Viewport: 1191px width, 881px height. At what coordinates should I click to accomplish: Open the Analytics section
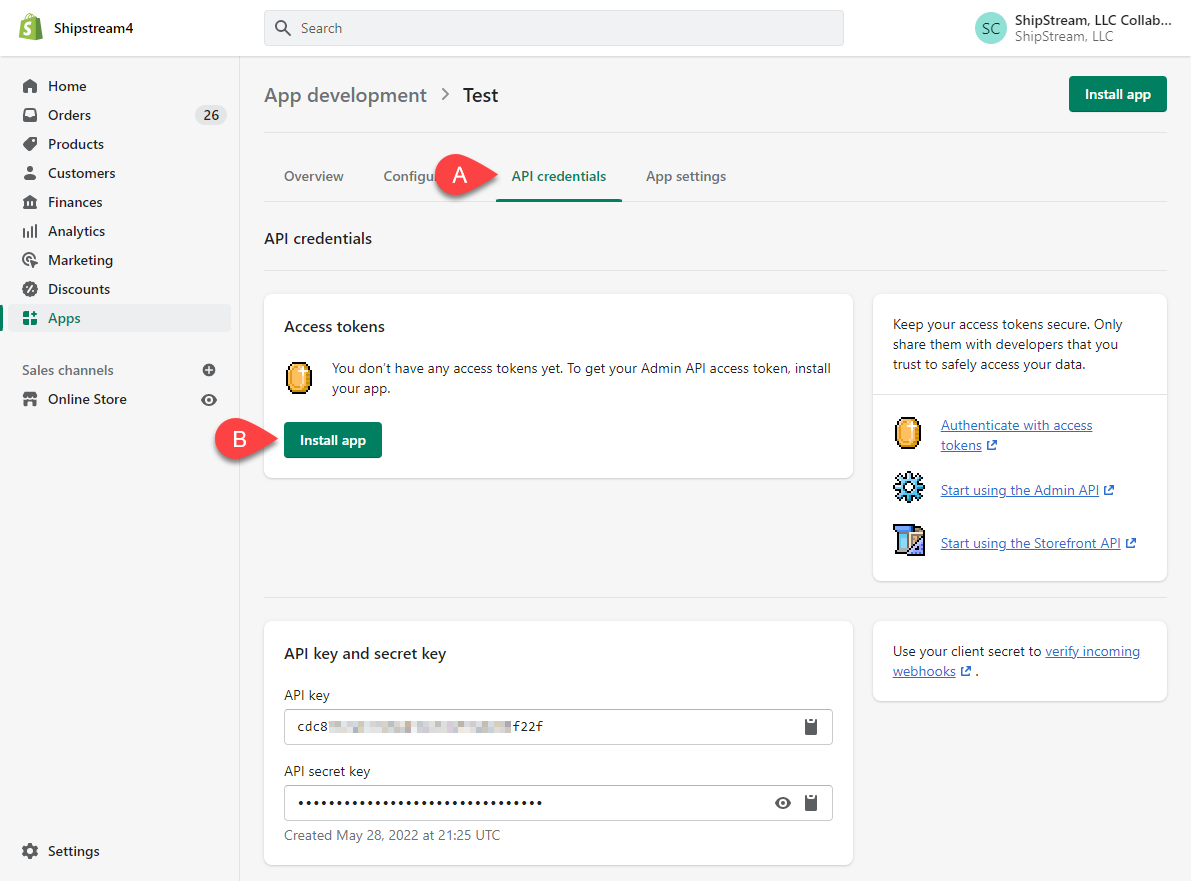[x=76, y=231]
